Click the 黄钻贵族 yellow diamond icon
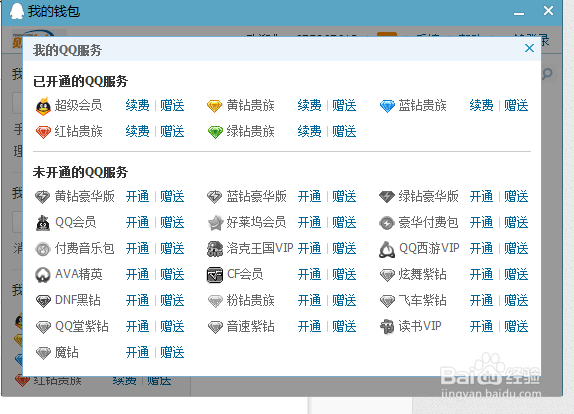574x414 pixels. pos(215,106)
